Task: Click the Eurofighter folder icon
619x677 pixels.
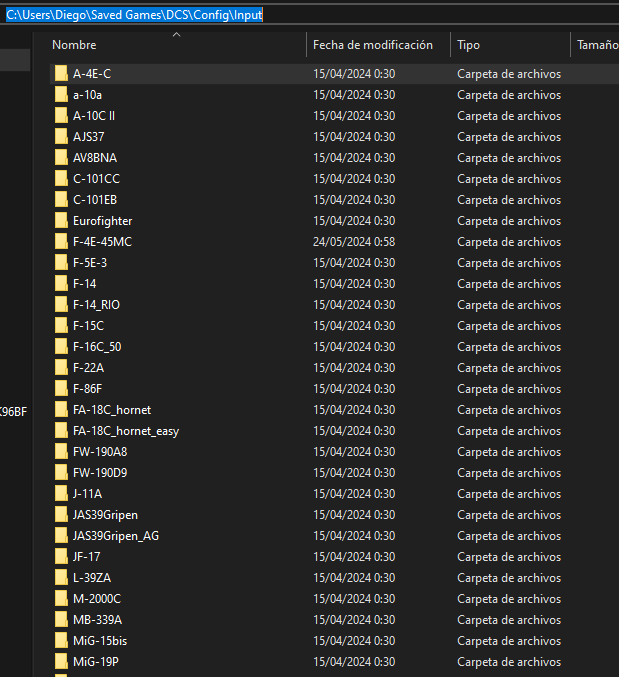Action: coord(61,221)
